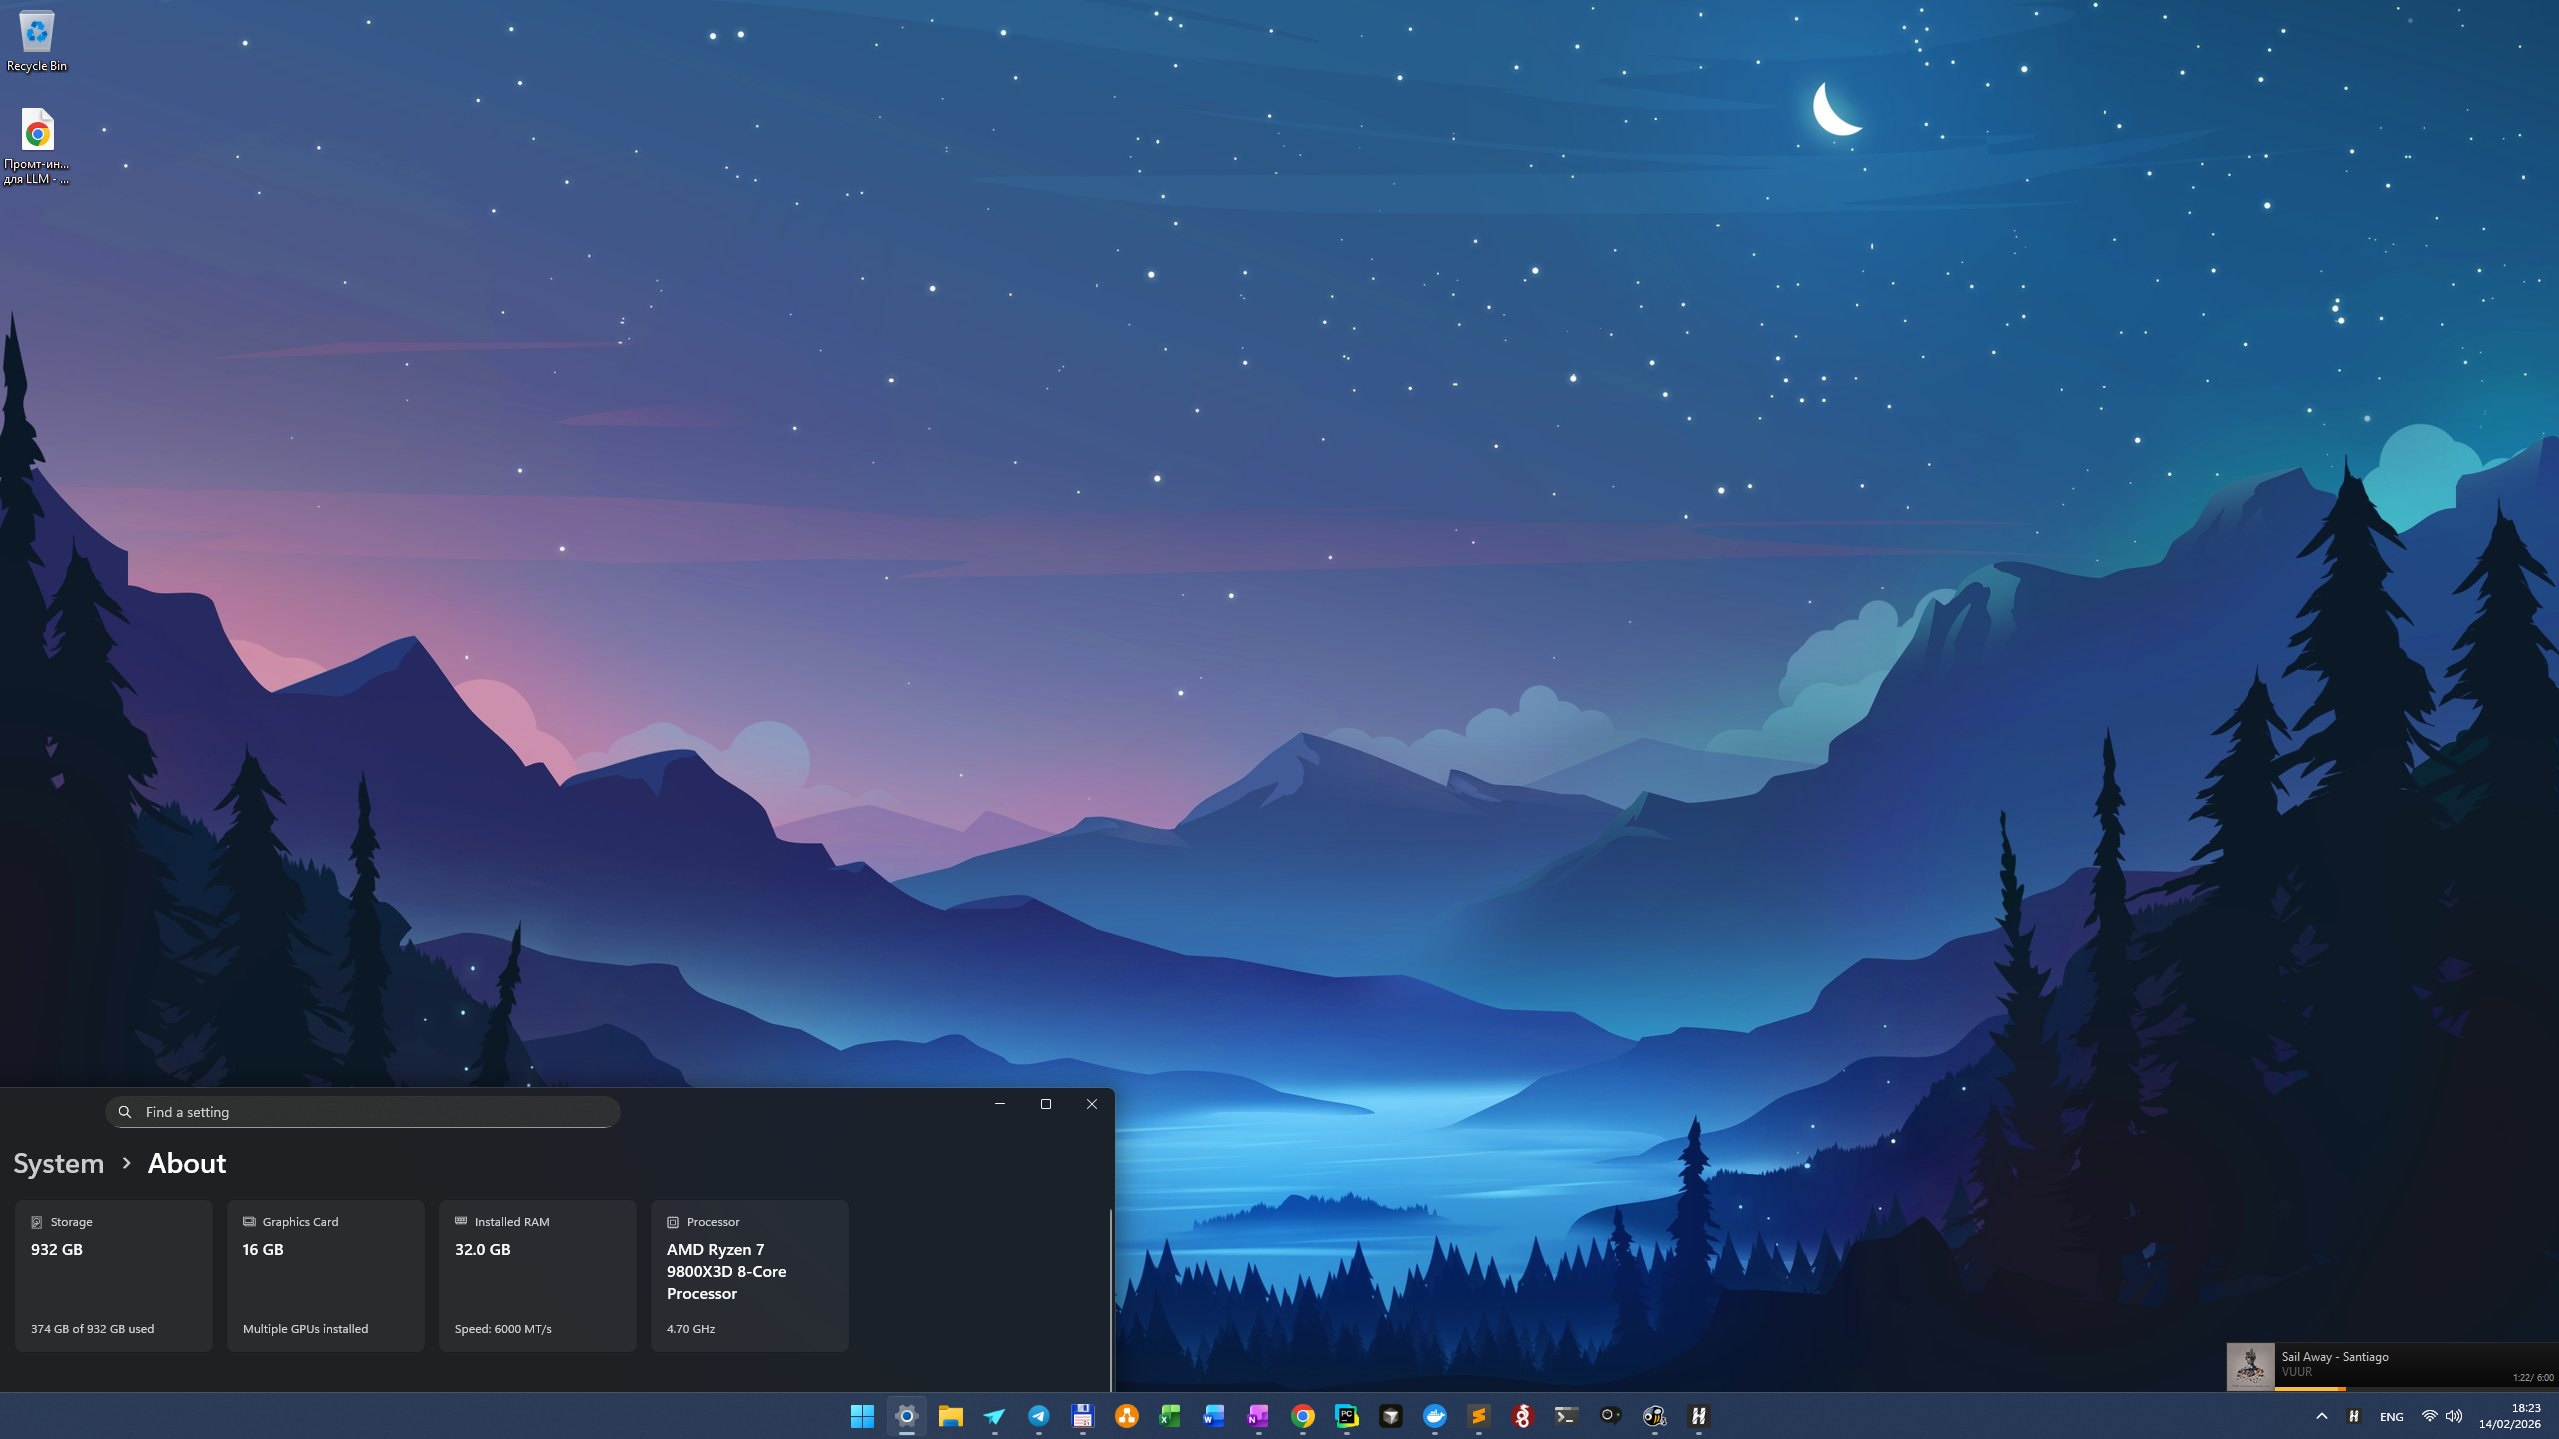Open Word from the taskbar
2559x1439 pixels.
coord(1214,1416)
